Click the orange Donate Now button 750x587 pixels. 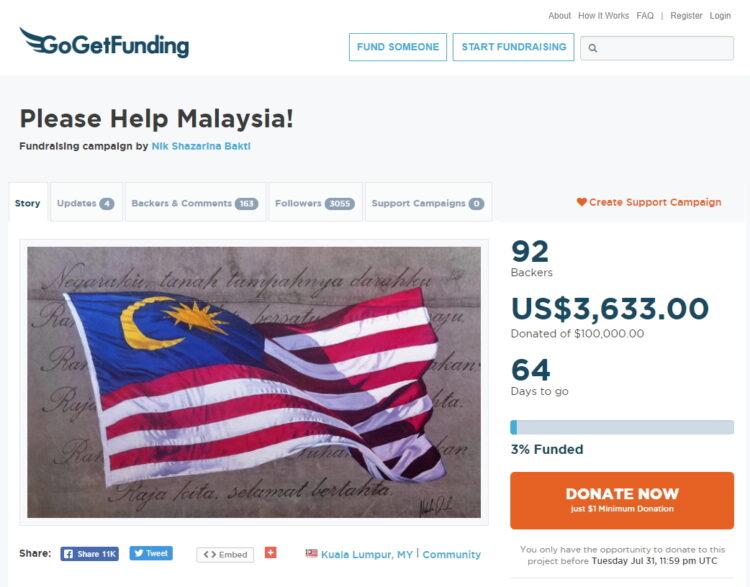tap(622, 500)
